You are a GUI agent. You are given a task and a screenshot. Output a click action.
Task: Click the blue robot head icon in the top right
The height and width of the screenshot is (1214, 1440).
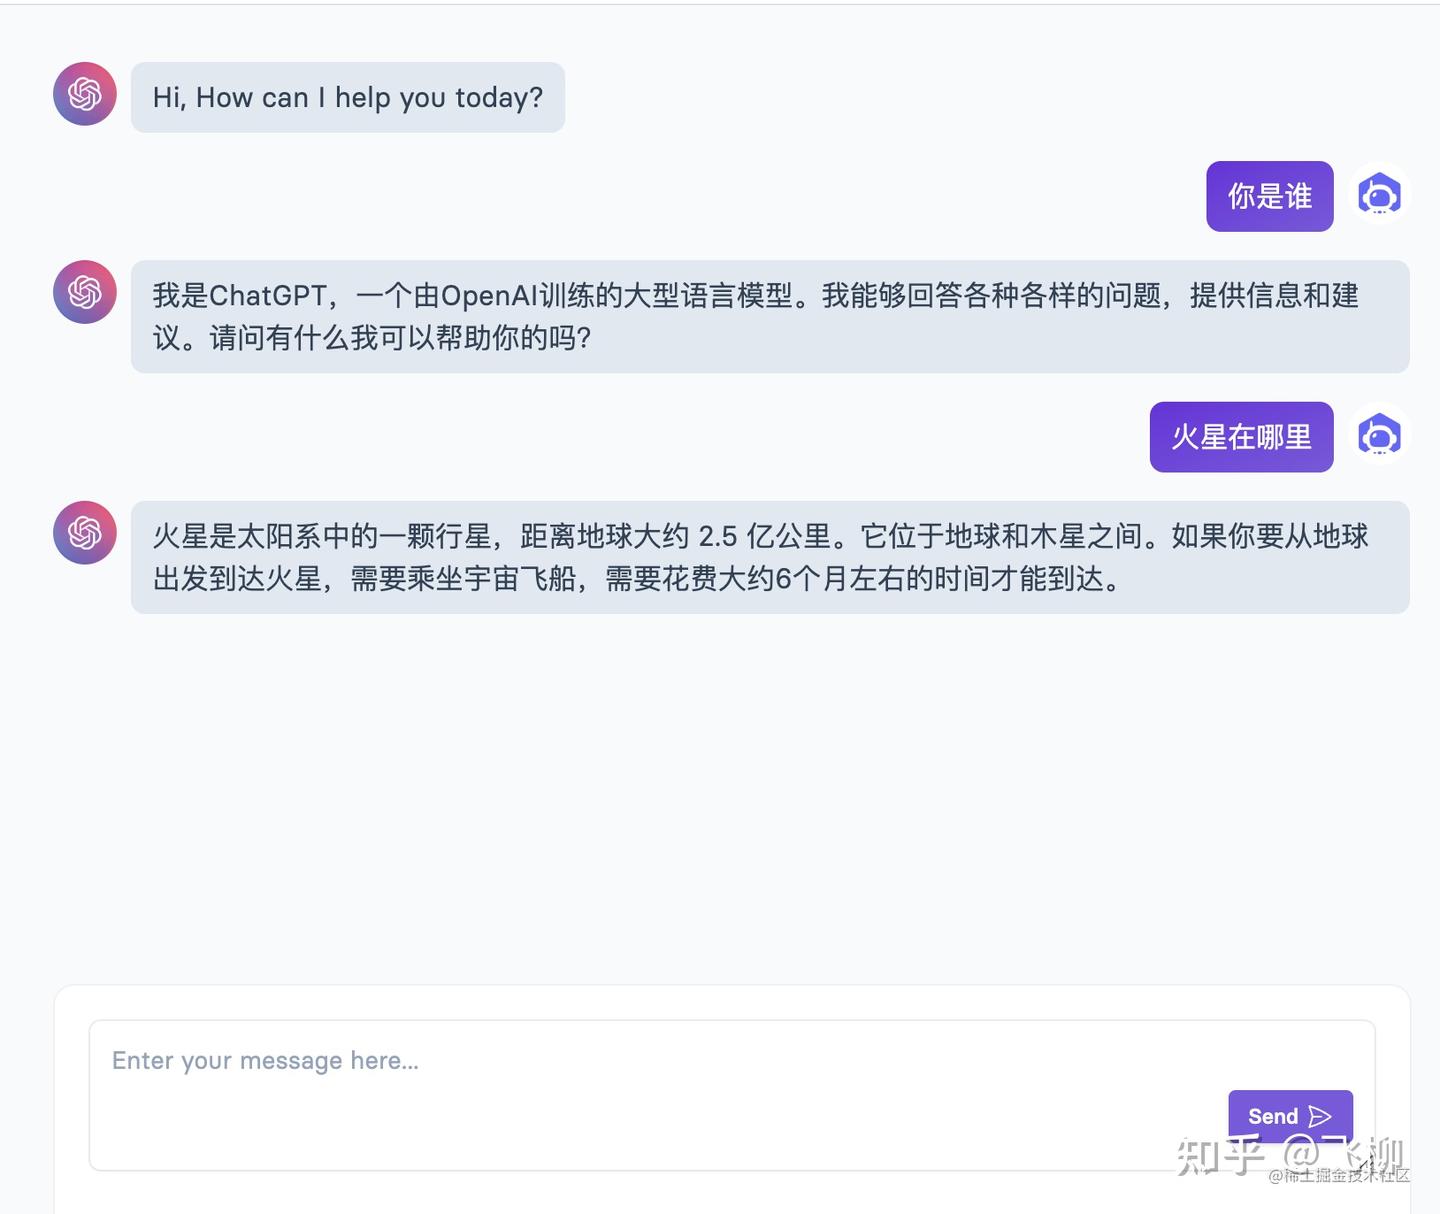coord(1380,195)
